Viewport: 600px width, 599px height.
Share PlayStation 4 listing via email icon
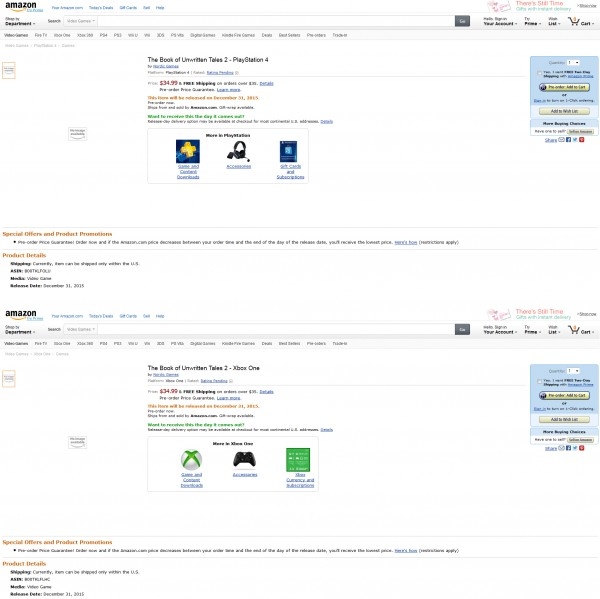562,140
